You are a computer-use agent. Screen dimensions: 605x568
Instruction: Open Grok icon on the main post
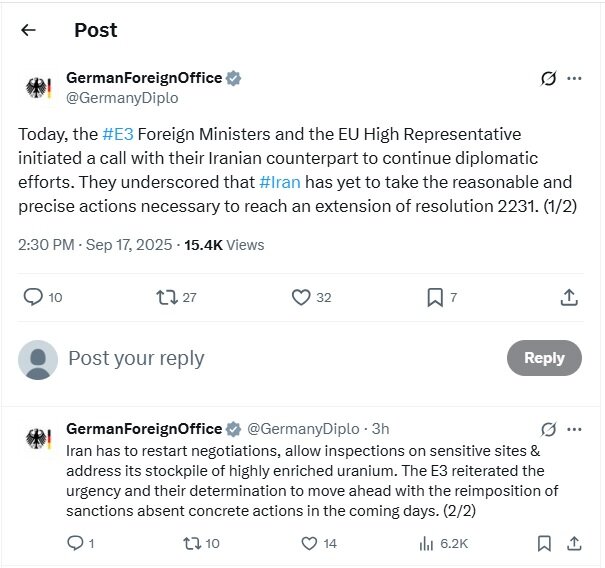547,79
